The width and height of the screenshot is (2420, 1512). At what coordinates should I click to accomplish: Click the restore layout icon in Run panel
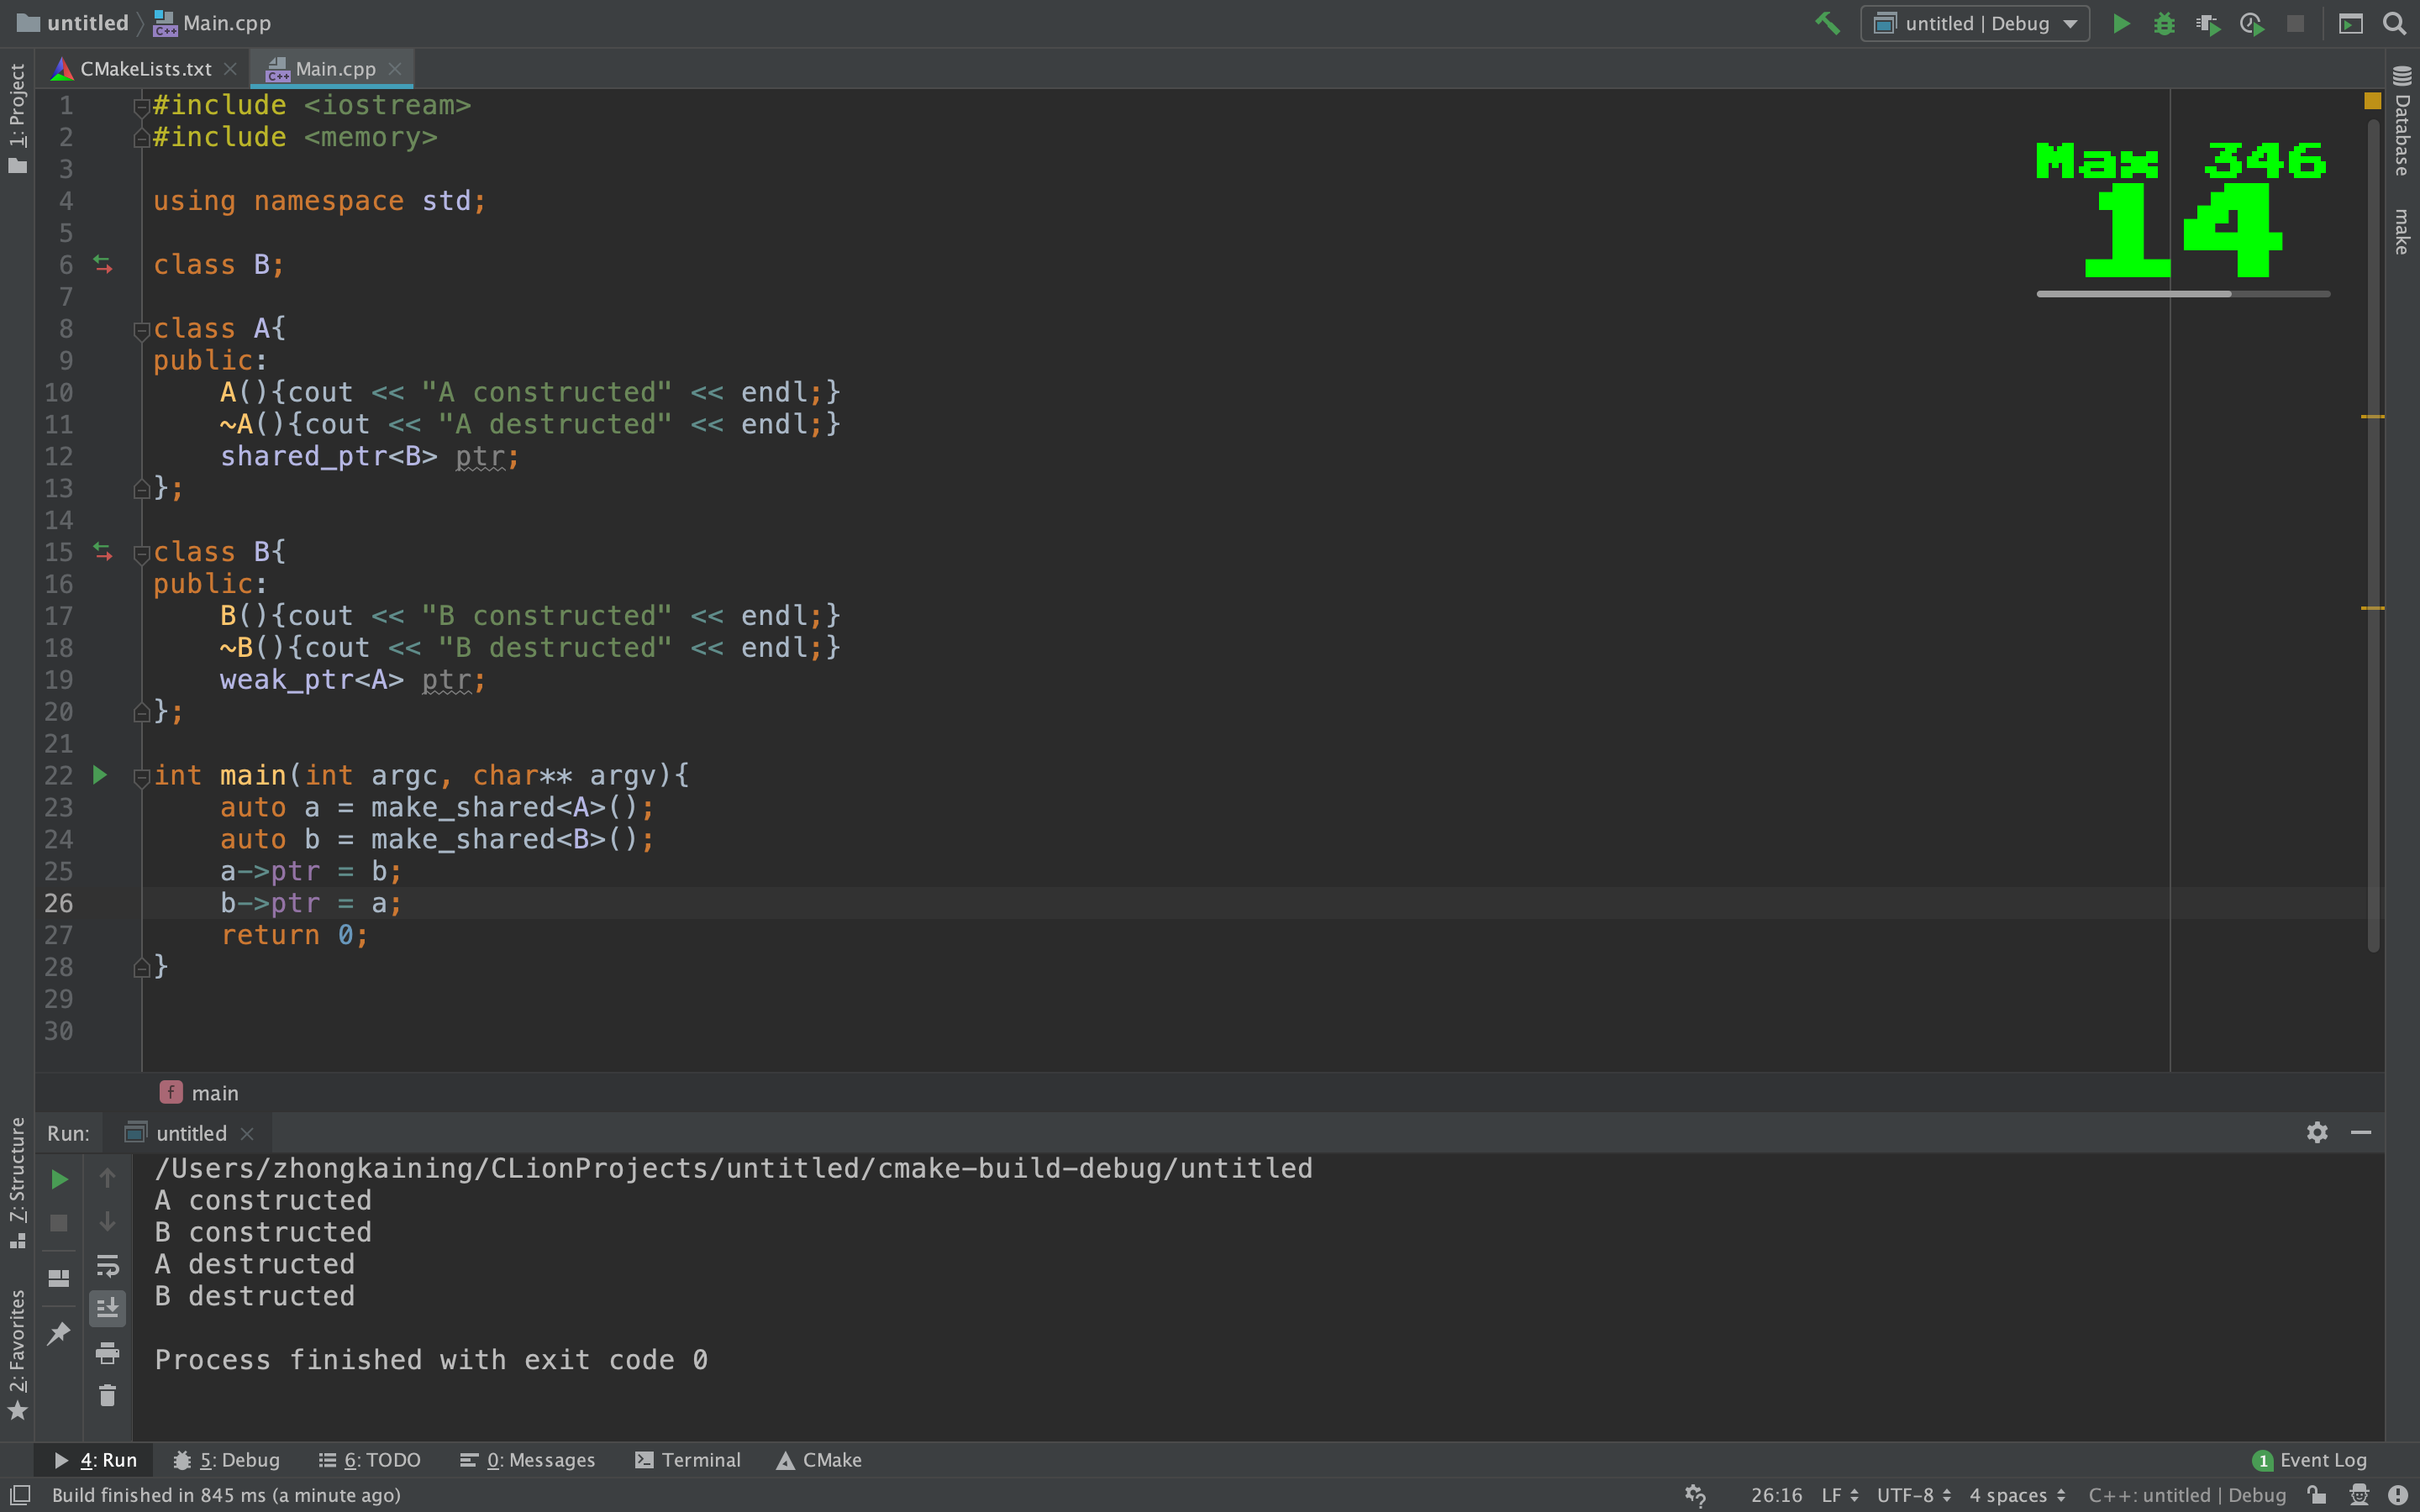(59, 1278)
